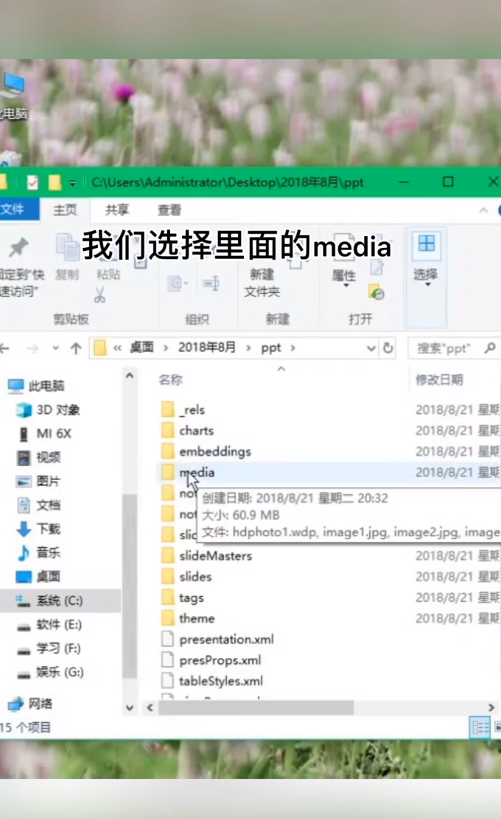Click the search magnifier icon
The height and width of the screenshot is (819, 501).
490,347
